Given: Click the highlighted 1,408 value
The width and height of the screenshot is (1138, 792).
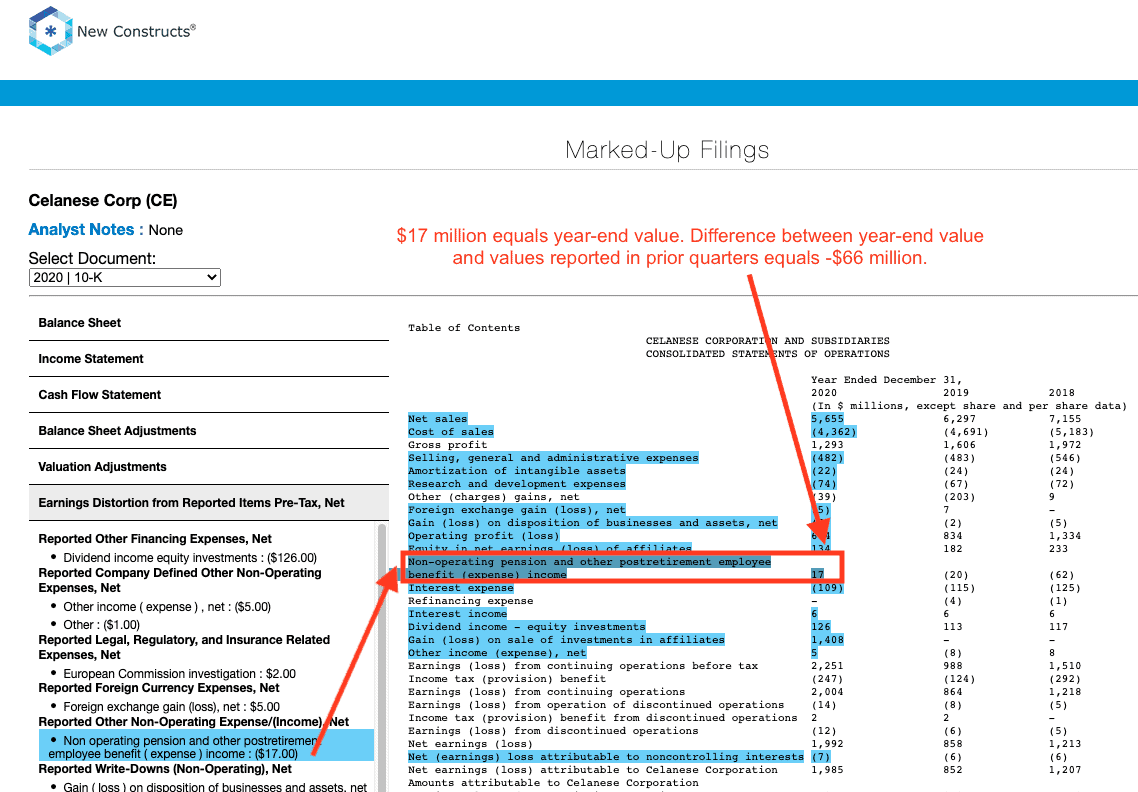Looking at the screenshot, I should point(827,640).
